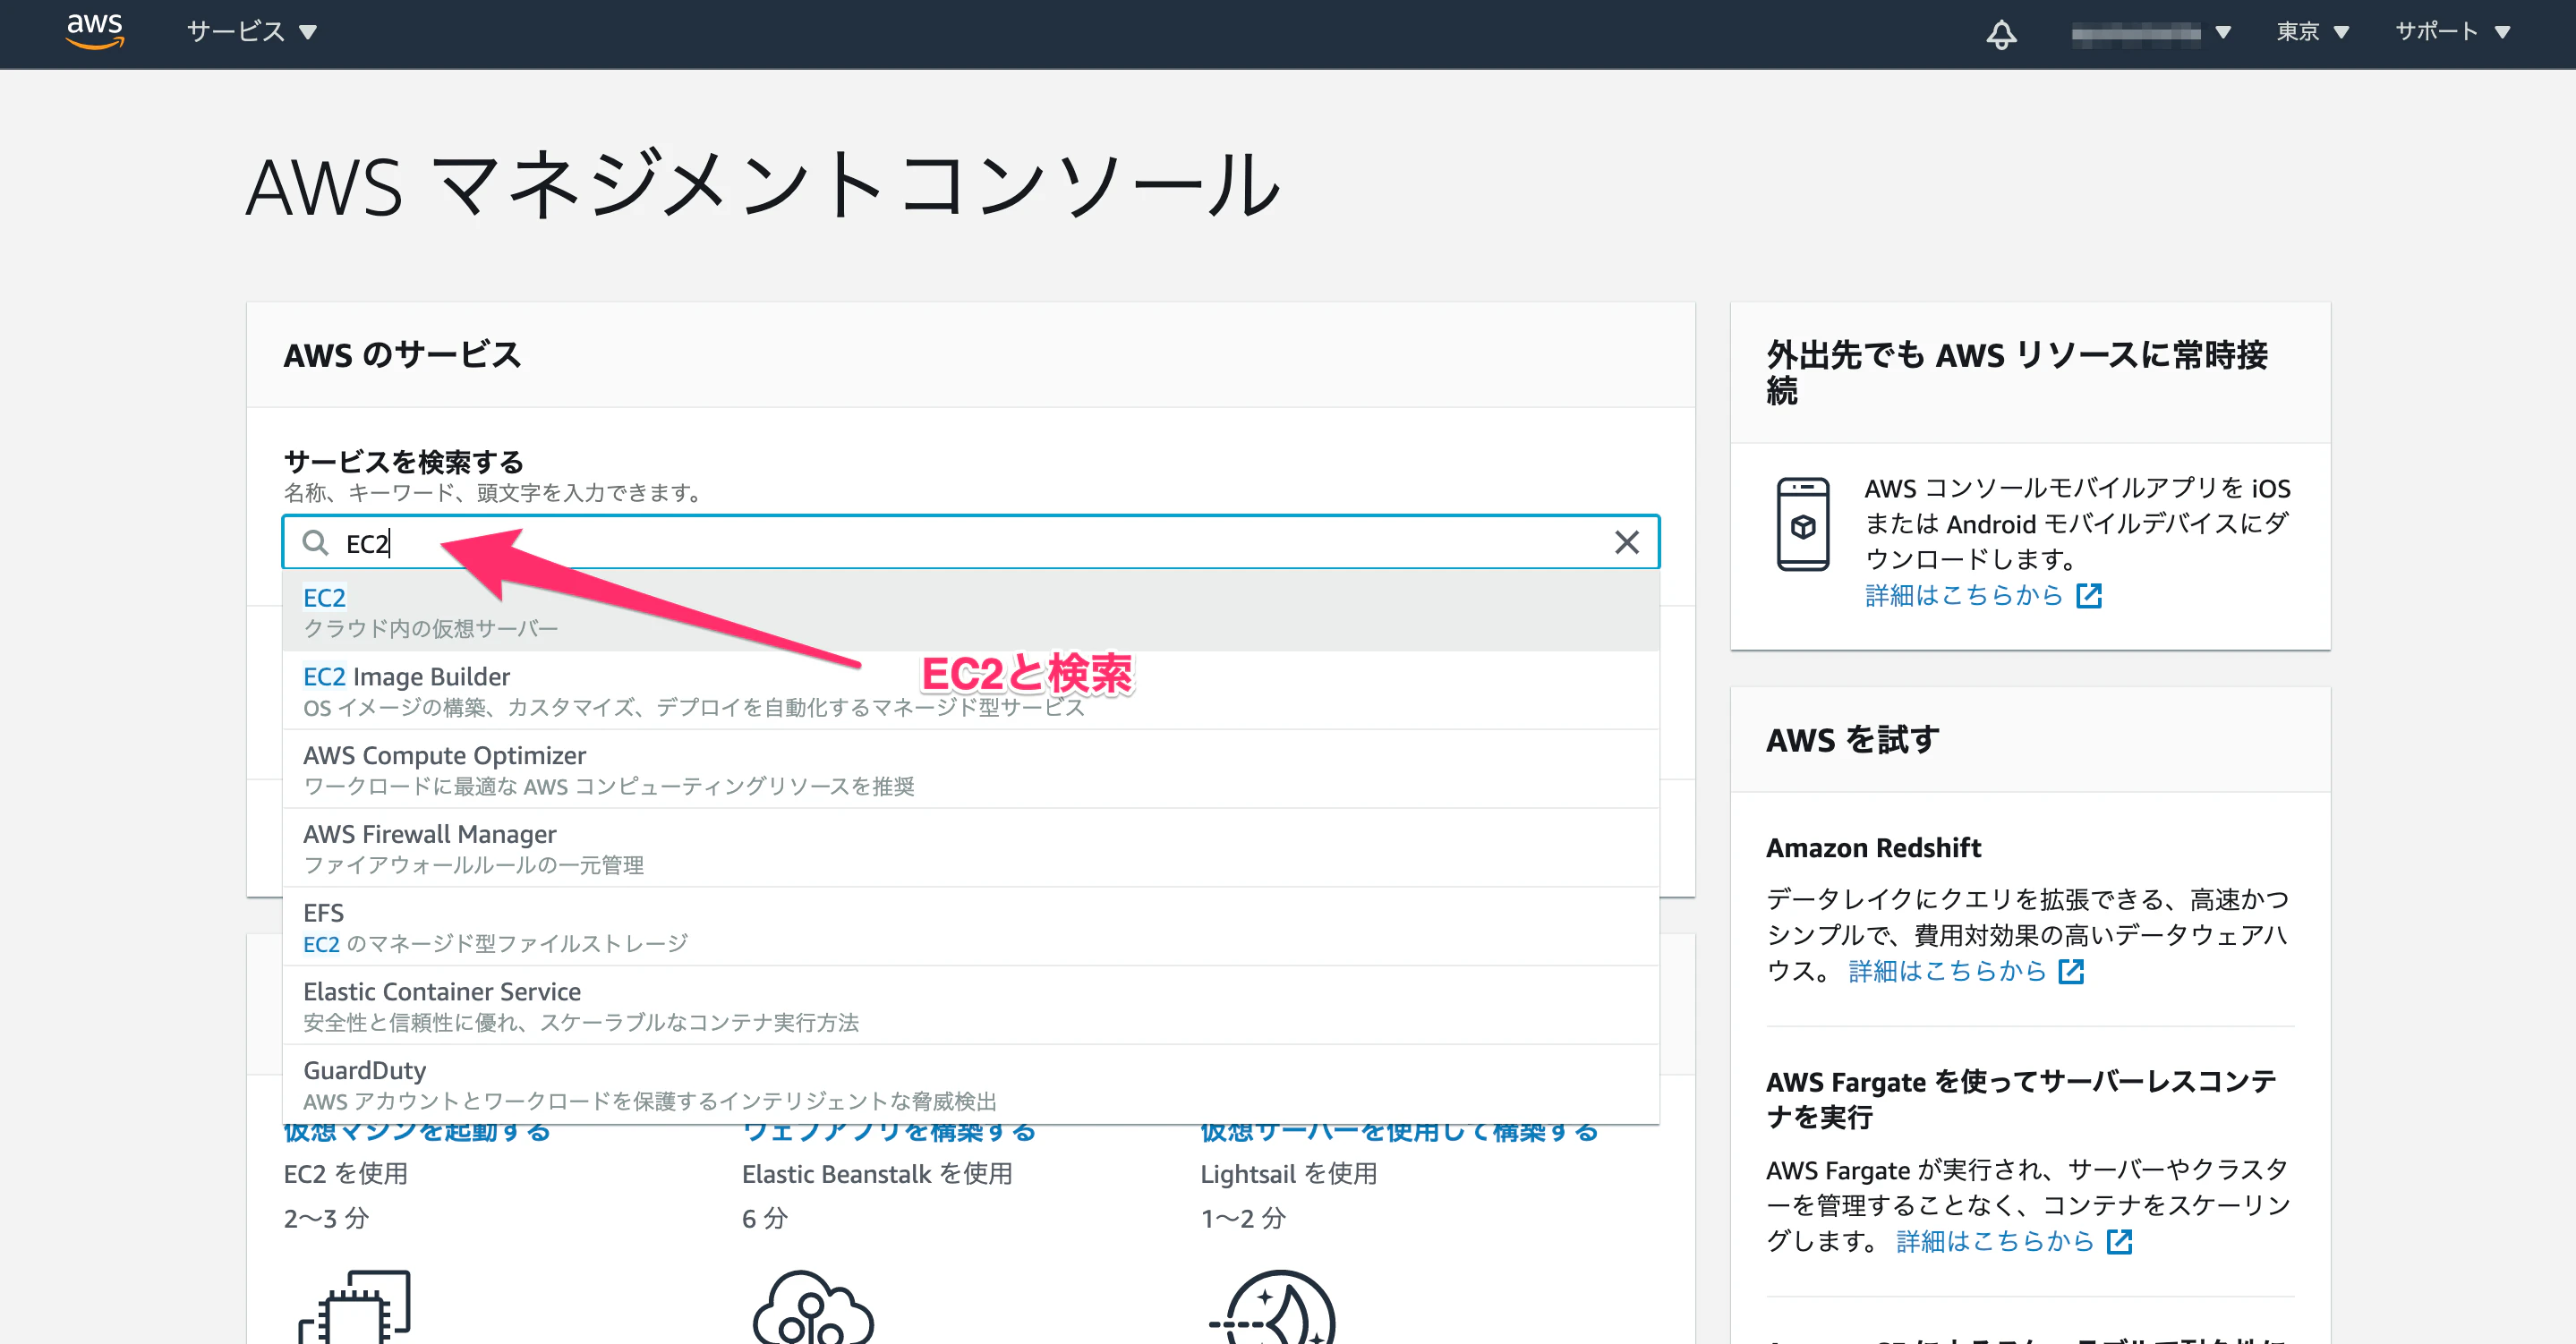Select the EC2 search result
This screenshot has height=1344, width=2576.
click(x=971, y=611)
